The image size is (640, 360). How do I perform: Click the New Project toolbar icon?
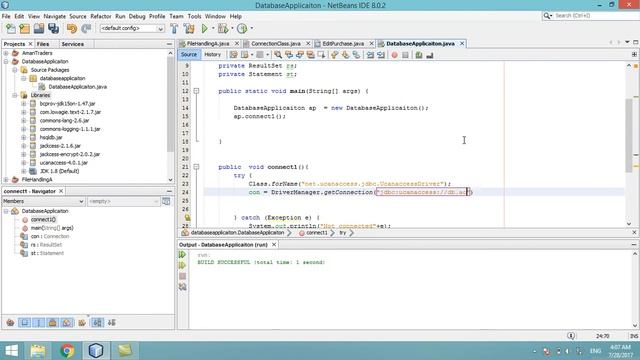pyautogui.click(x=24, y=29)
